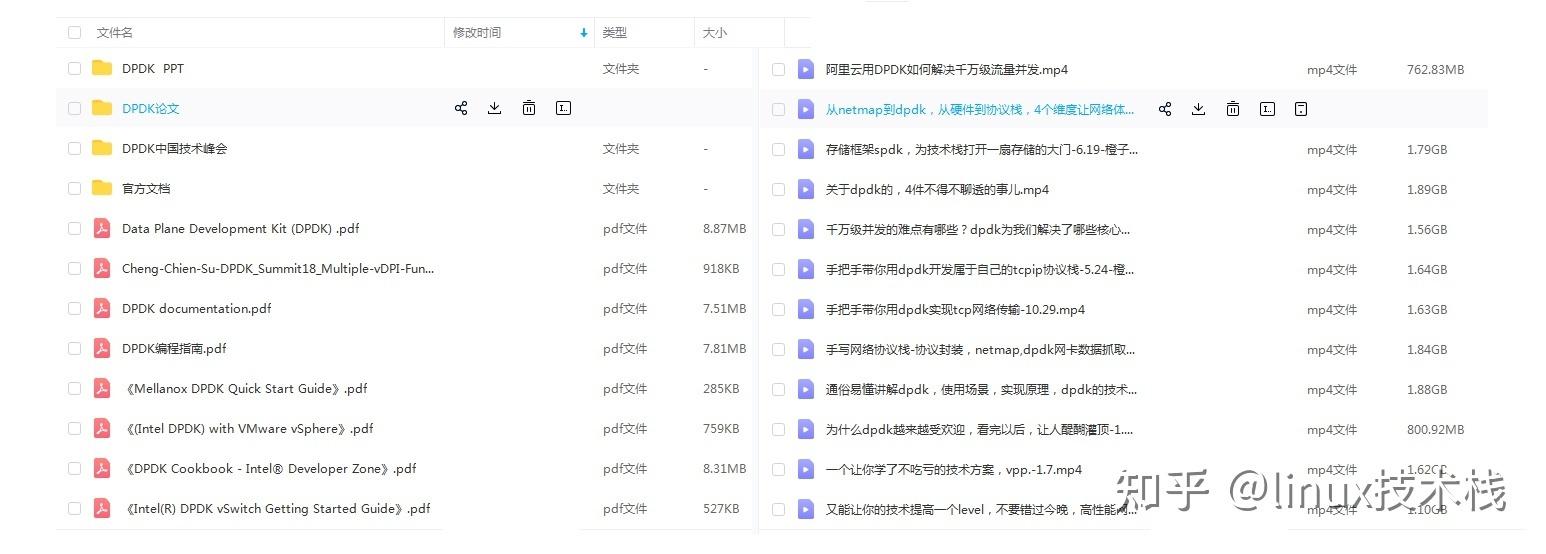Open 通俗易懂讲解dpdk video

981,389
